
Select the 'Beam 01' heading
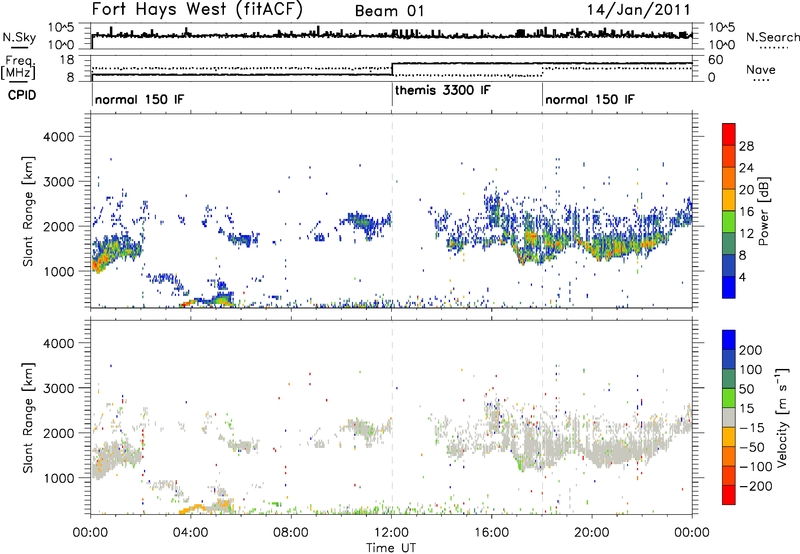coord(389,11)
